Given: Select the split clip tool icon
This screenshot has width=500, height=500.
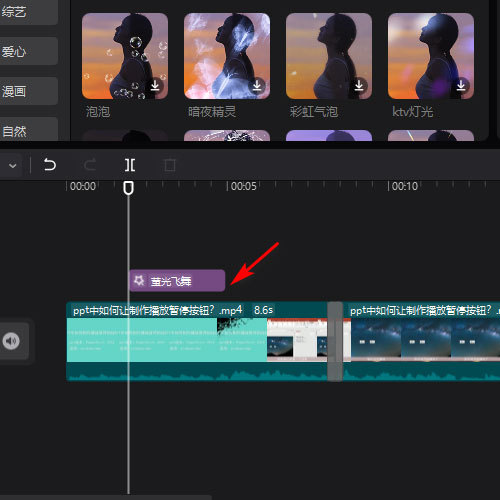Looking at the screenshot, I should click(x=130, y=165).
